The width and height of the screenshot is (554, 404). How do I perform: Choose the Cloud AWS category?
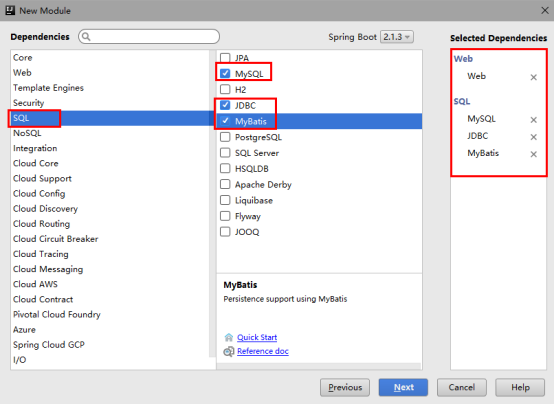coord(110,284)
